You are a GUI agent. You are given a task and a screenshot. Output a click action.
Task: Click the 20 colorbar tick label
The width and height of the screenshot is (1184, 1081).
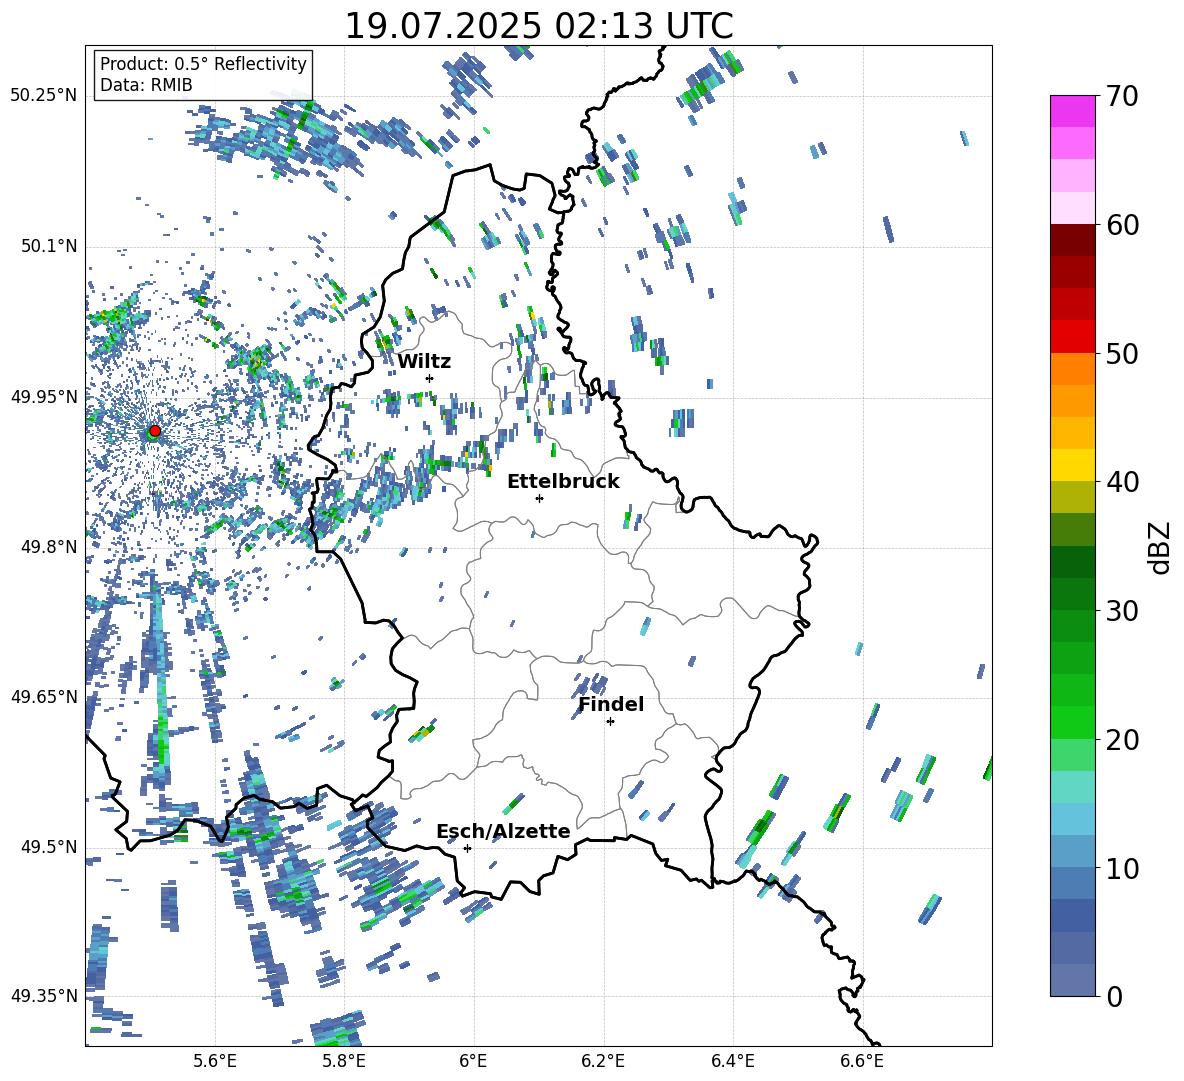tap(1122, 739)
